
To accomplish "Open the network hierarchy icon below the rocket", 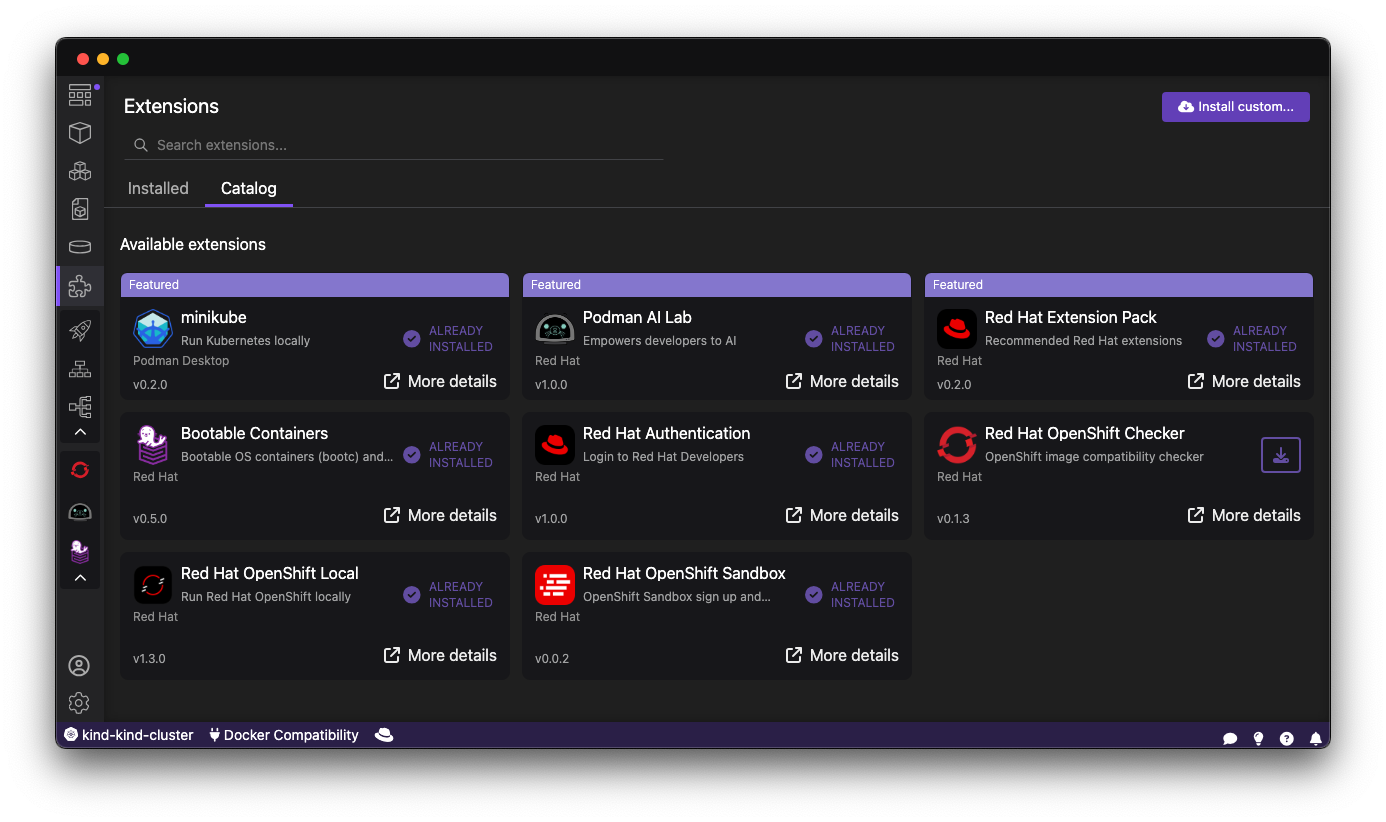I will click(80, 369).
